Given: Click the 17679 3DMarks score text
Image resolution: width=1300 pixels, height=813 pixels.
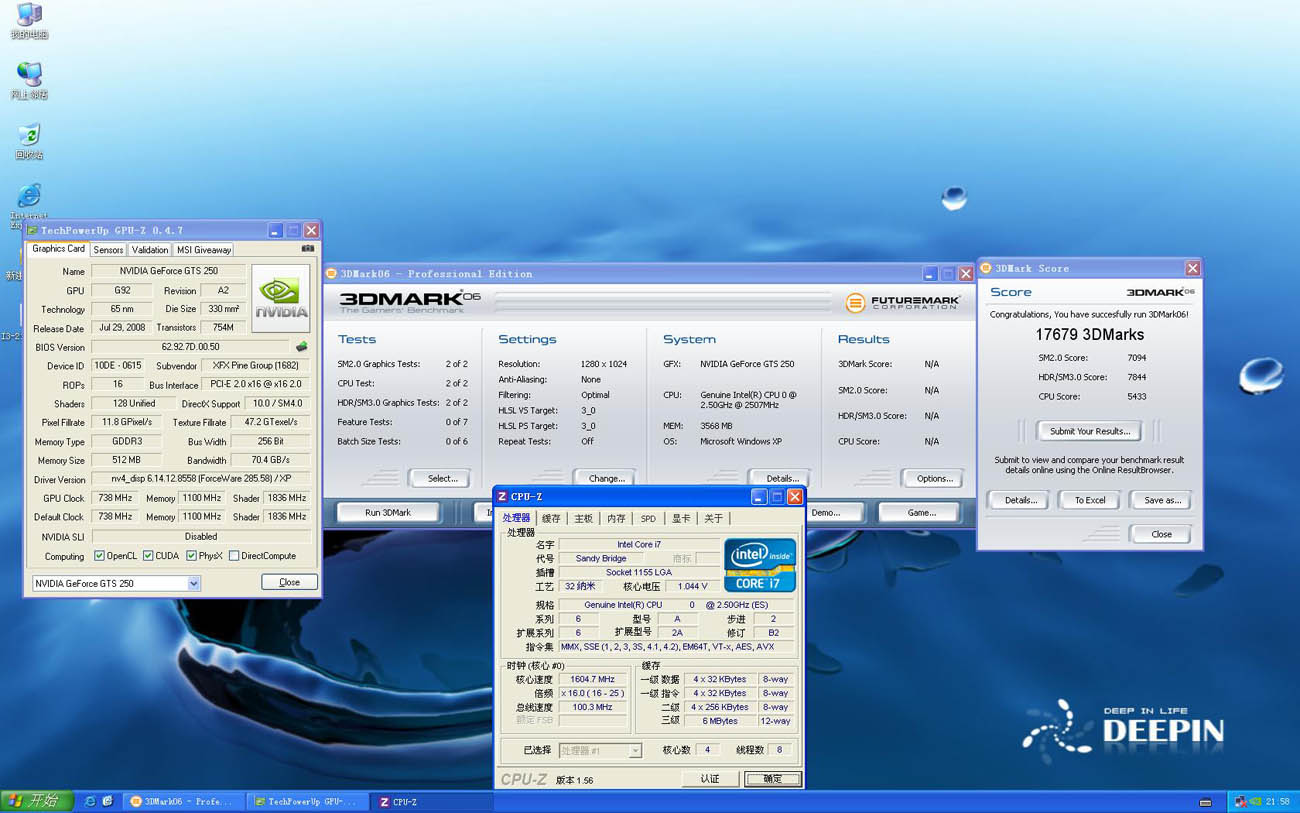Looking at the screenshot, I should point(1089,335).
